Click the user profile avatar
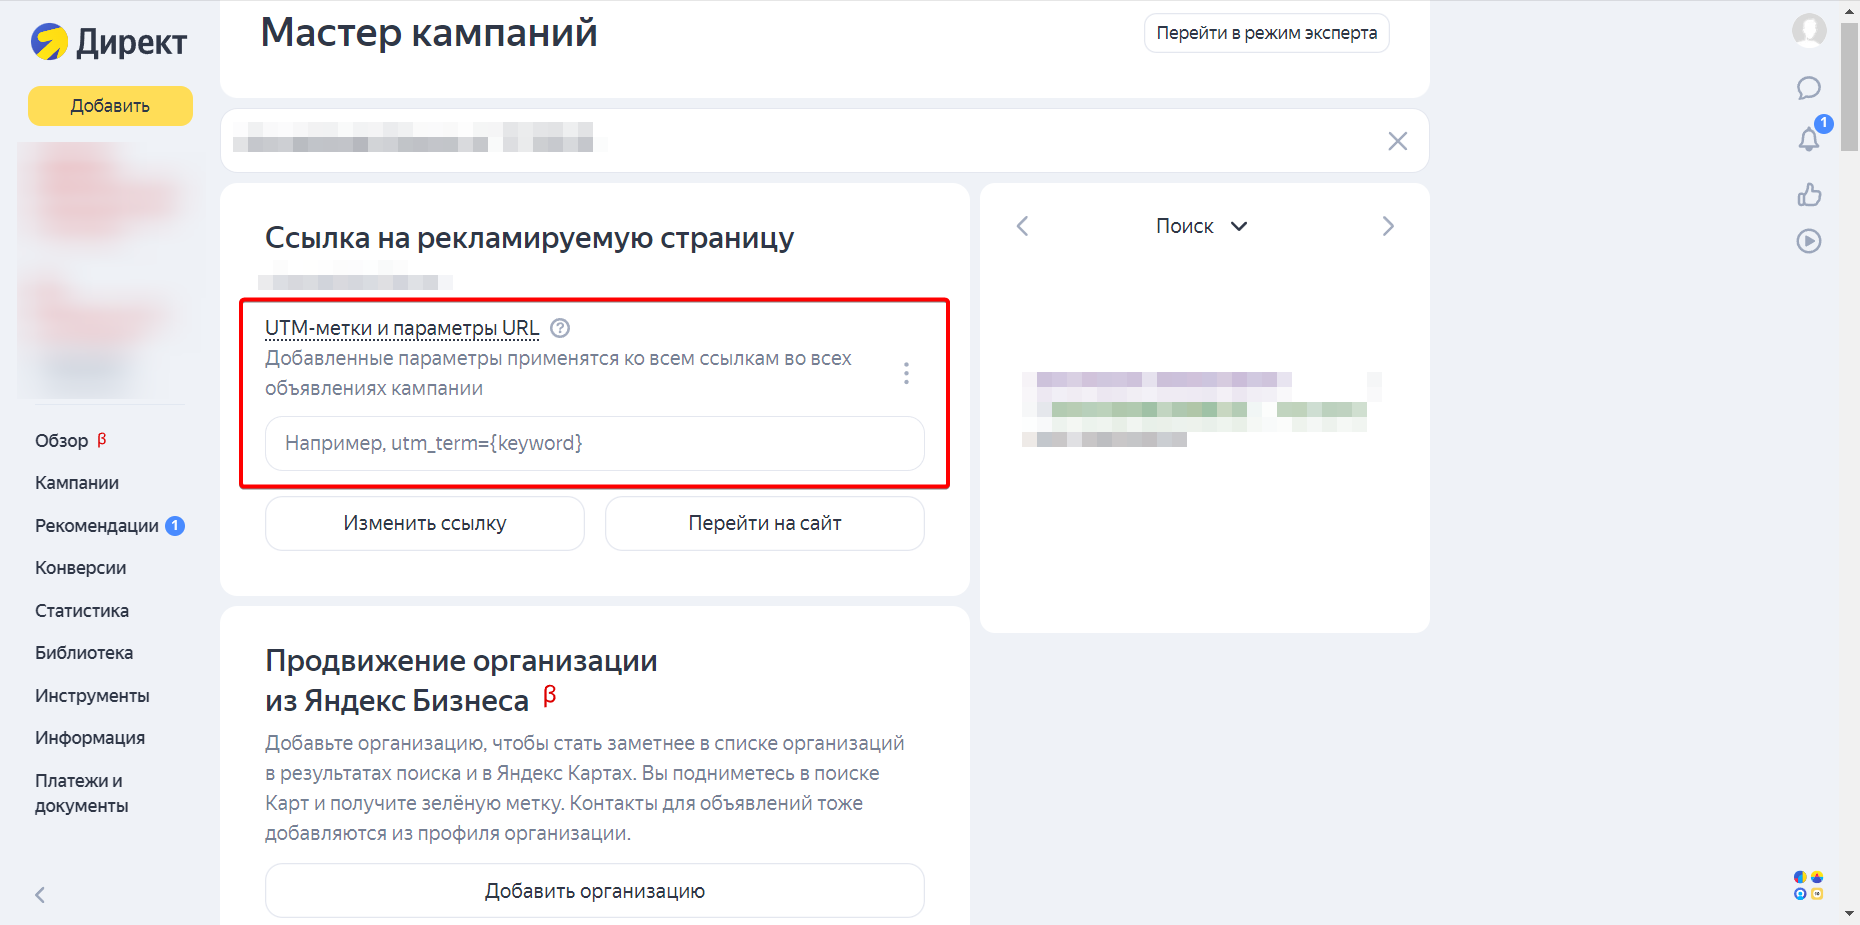Viewport: 1860px width, 925px height. (x=1810, y=31)
